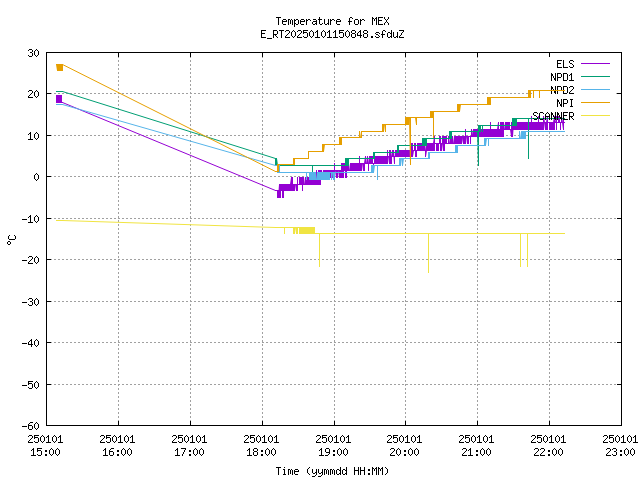The image size is (640, 480).
Task: Click the blue NPD2 legend line sample
Action: click(595, 90)
